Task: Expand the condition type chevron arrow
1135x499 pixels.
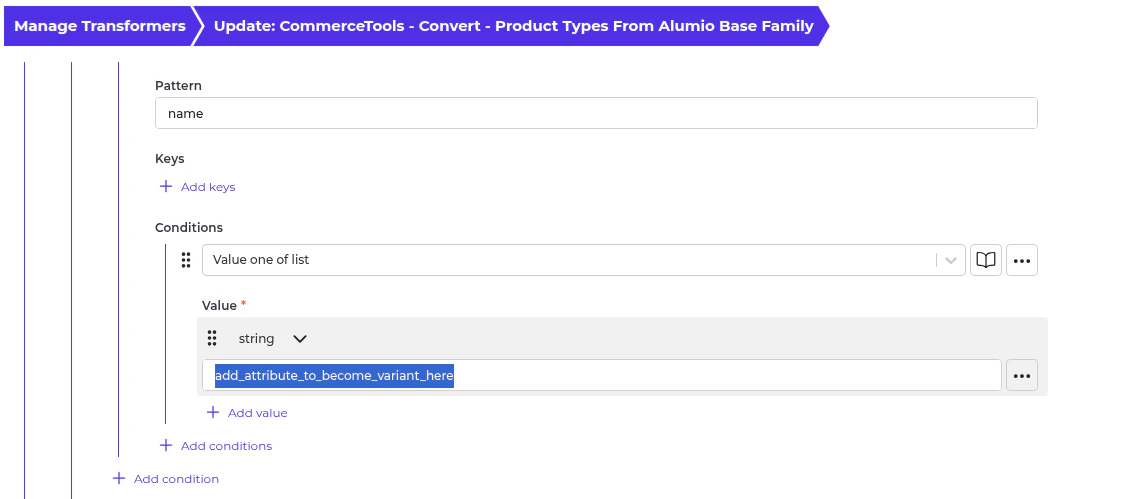Action: pos(950,260)
